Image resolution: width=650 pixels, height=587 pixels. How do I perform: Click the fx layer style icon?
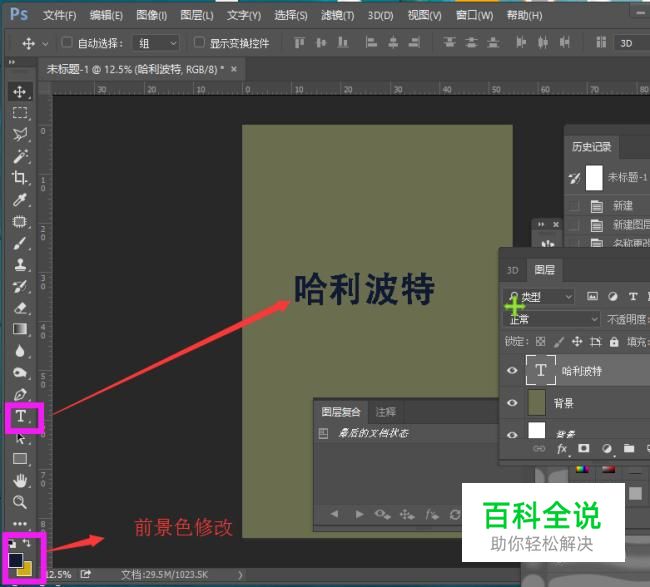pyautogui.click(x=562, y=449)
